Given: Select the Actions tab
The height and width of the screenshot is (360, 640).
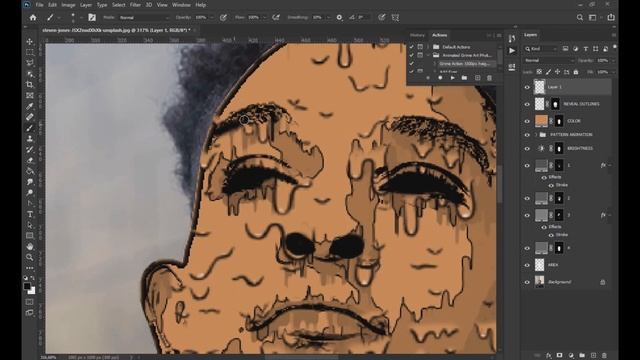Looking at the screenshot, I should [440, 36].
